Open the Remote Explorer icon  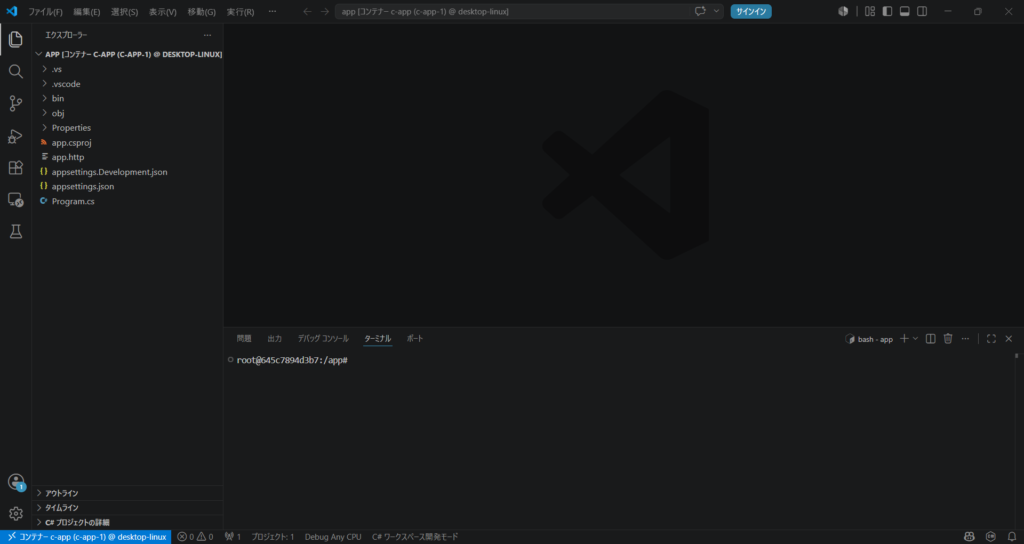16,200
